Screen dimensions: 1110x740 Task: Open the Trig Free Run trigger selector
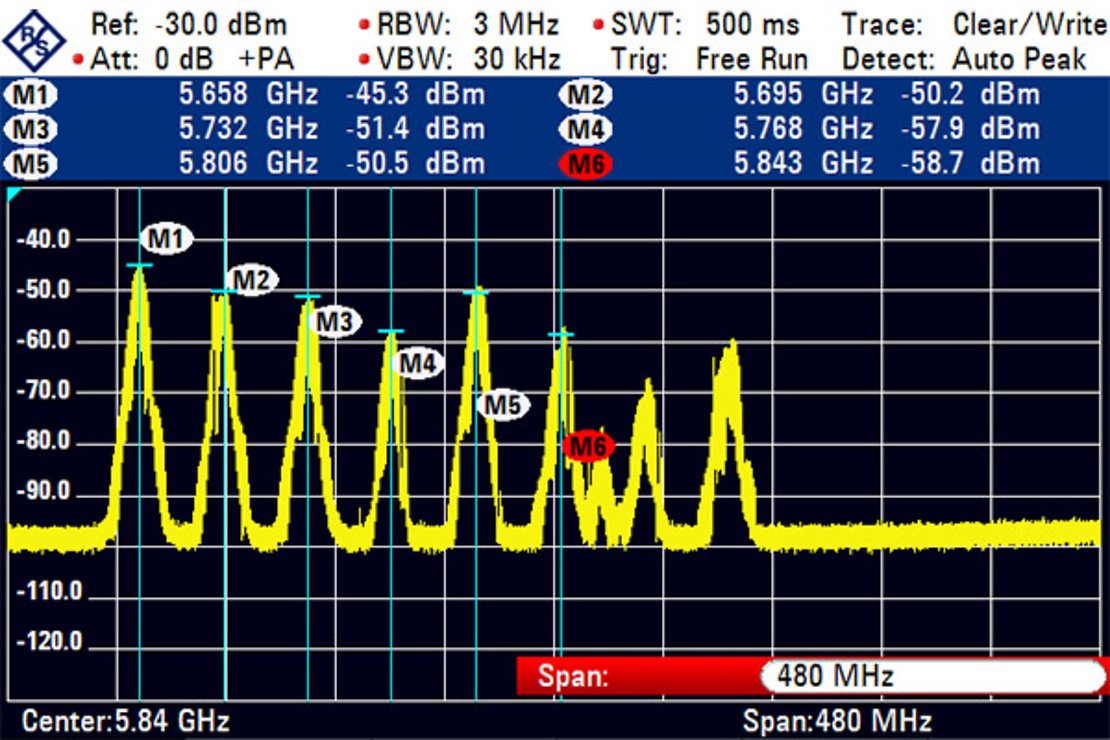pos(708,59)
